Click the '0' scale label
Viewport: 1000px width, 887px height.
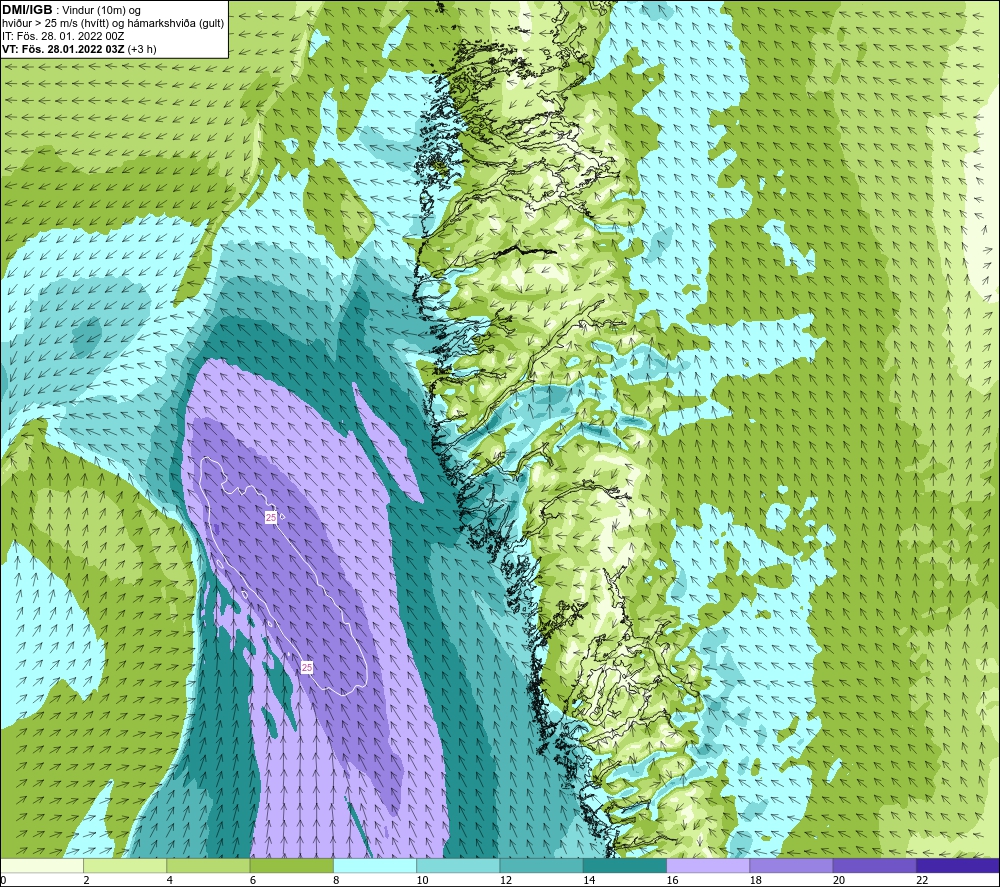point(3,880)
